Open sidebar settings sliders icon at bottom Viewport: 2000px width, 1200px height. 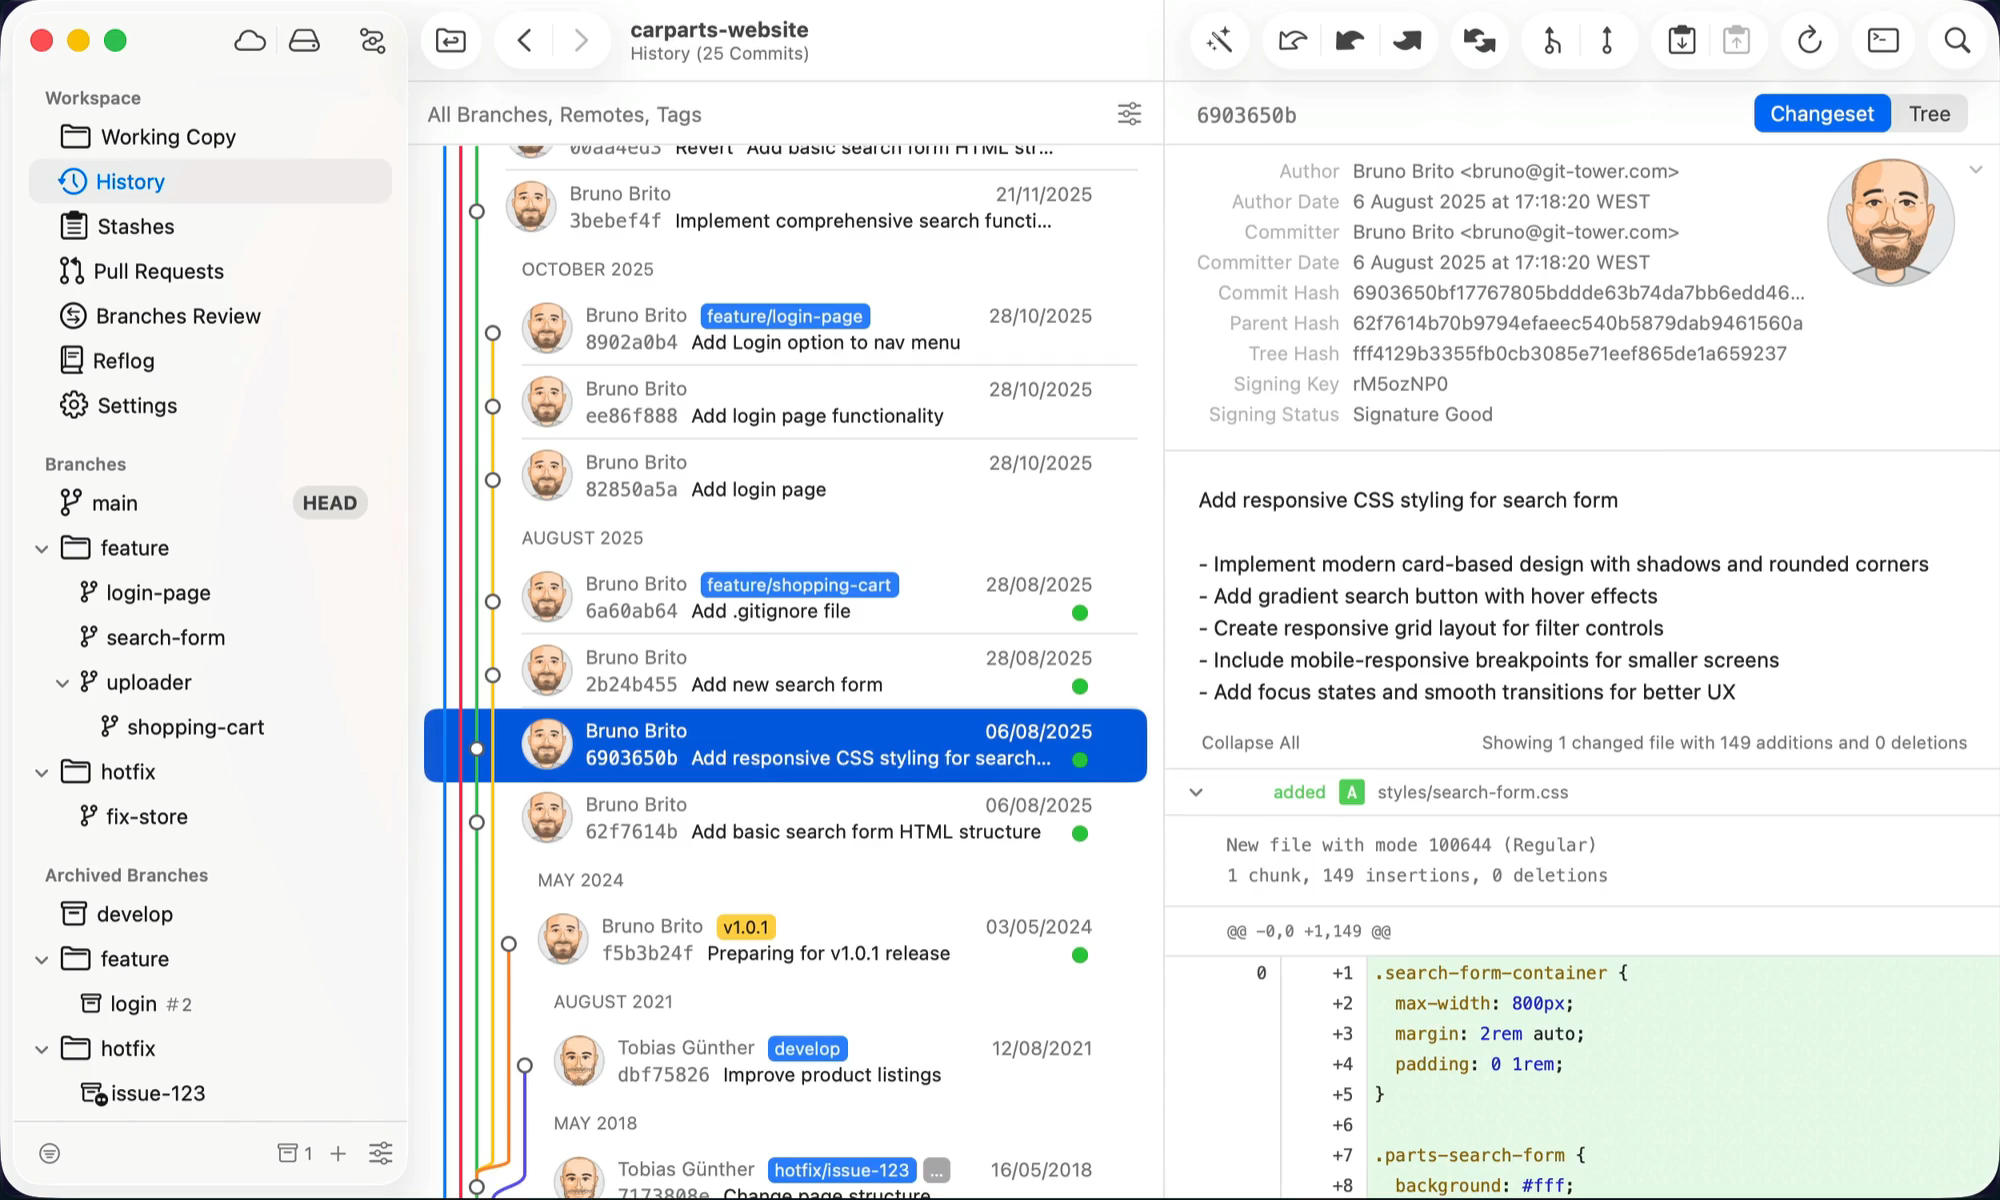pyautogui.click(x=381, y=1154)
